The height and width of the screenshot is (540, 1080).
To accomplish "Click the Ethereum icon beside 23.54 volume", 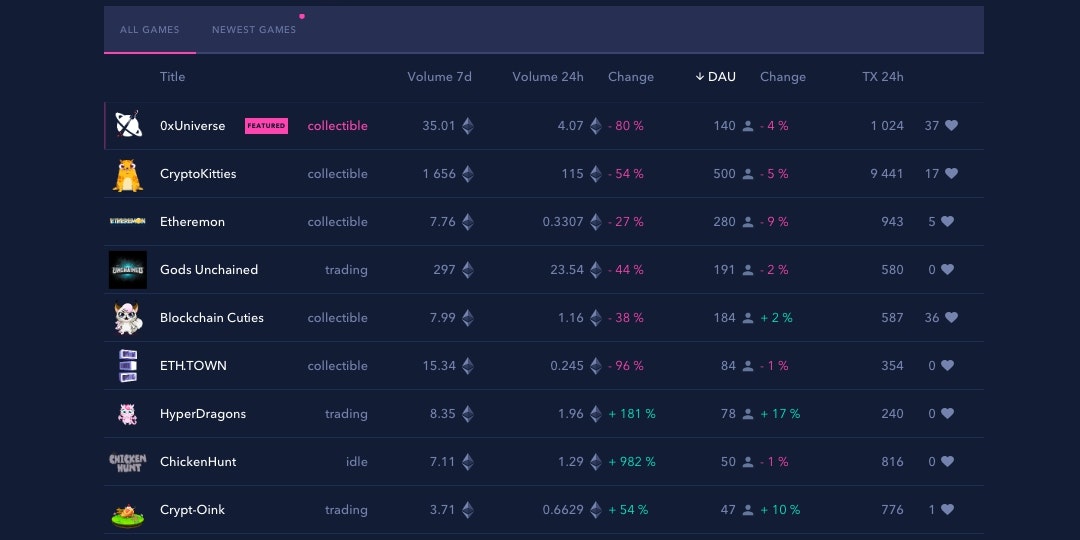I will (x=596, y=270).
